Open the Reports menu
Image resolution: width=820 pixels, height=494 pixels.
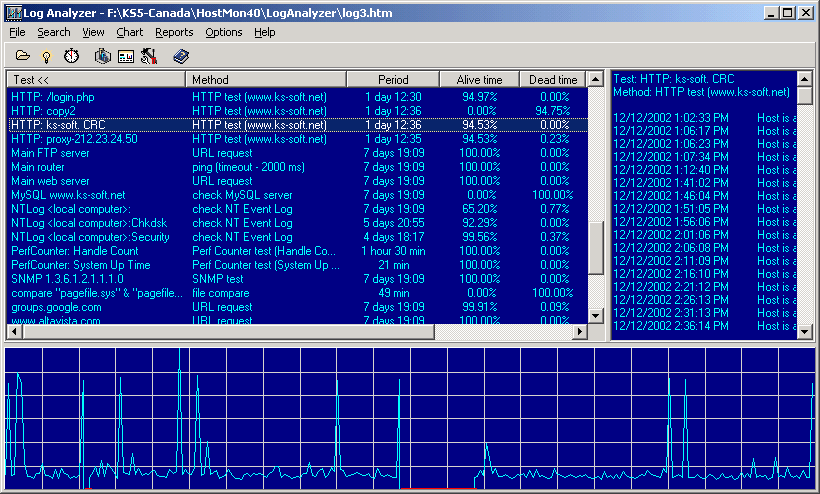(x=174, y=32)
